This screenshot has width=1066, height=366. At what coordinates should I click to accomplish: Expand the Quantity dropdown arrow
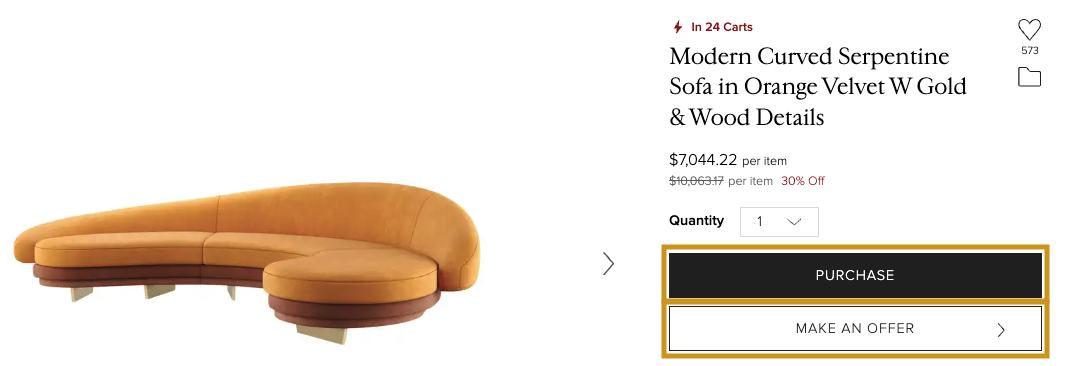[793, 222]
